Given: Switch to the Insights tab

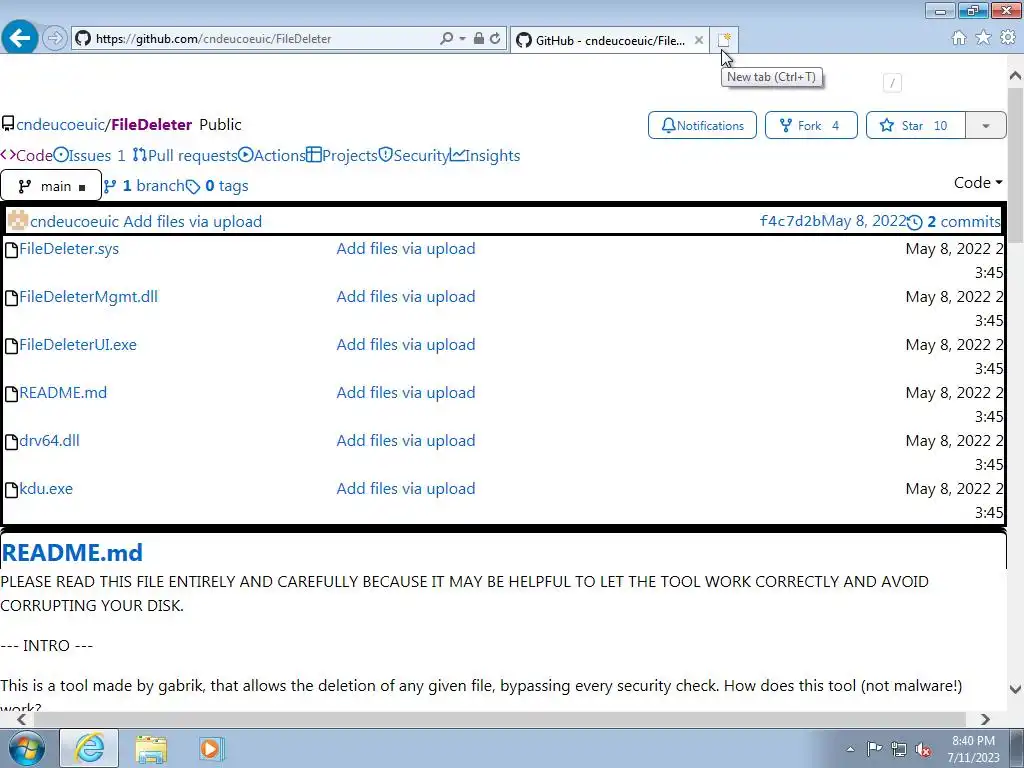Looking at the screenshot, I should pyautogui.click(x=485, y=155).
